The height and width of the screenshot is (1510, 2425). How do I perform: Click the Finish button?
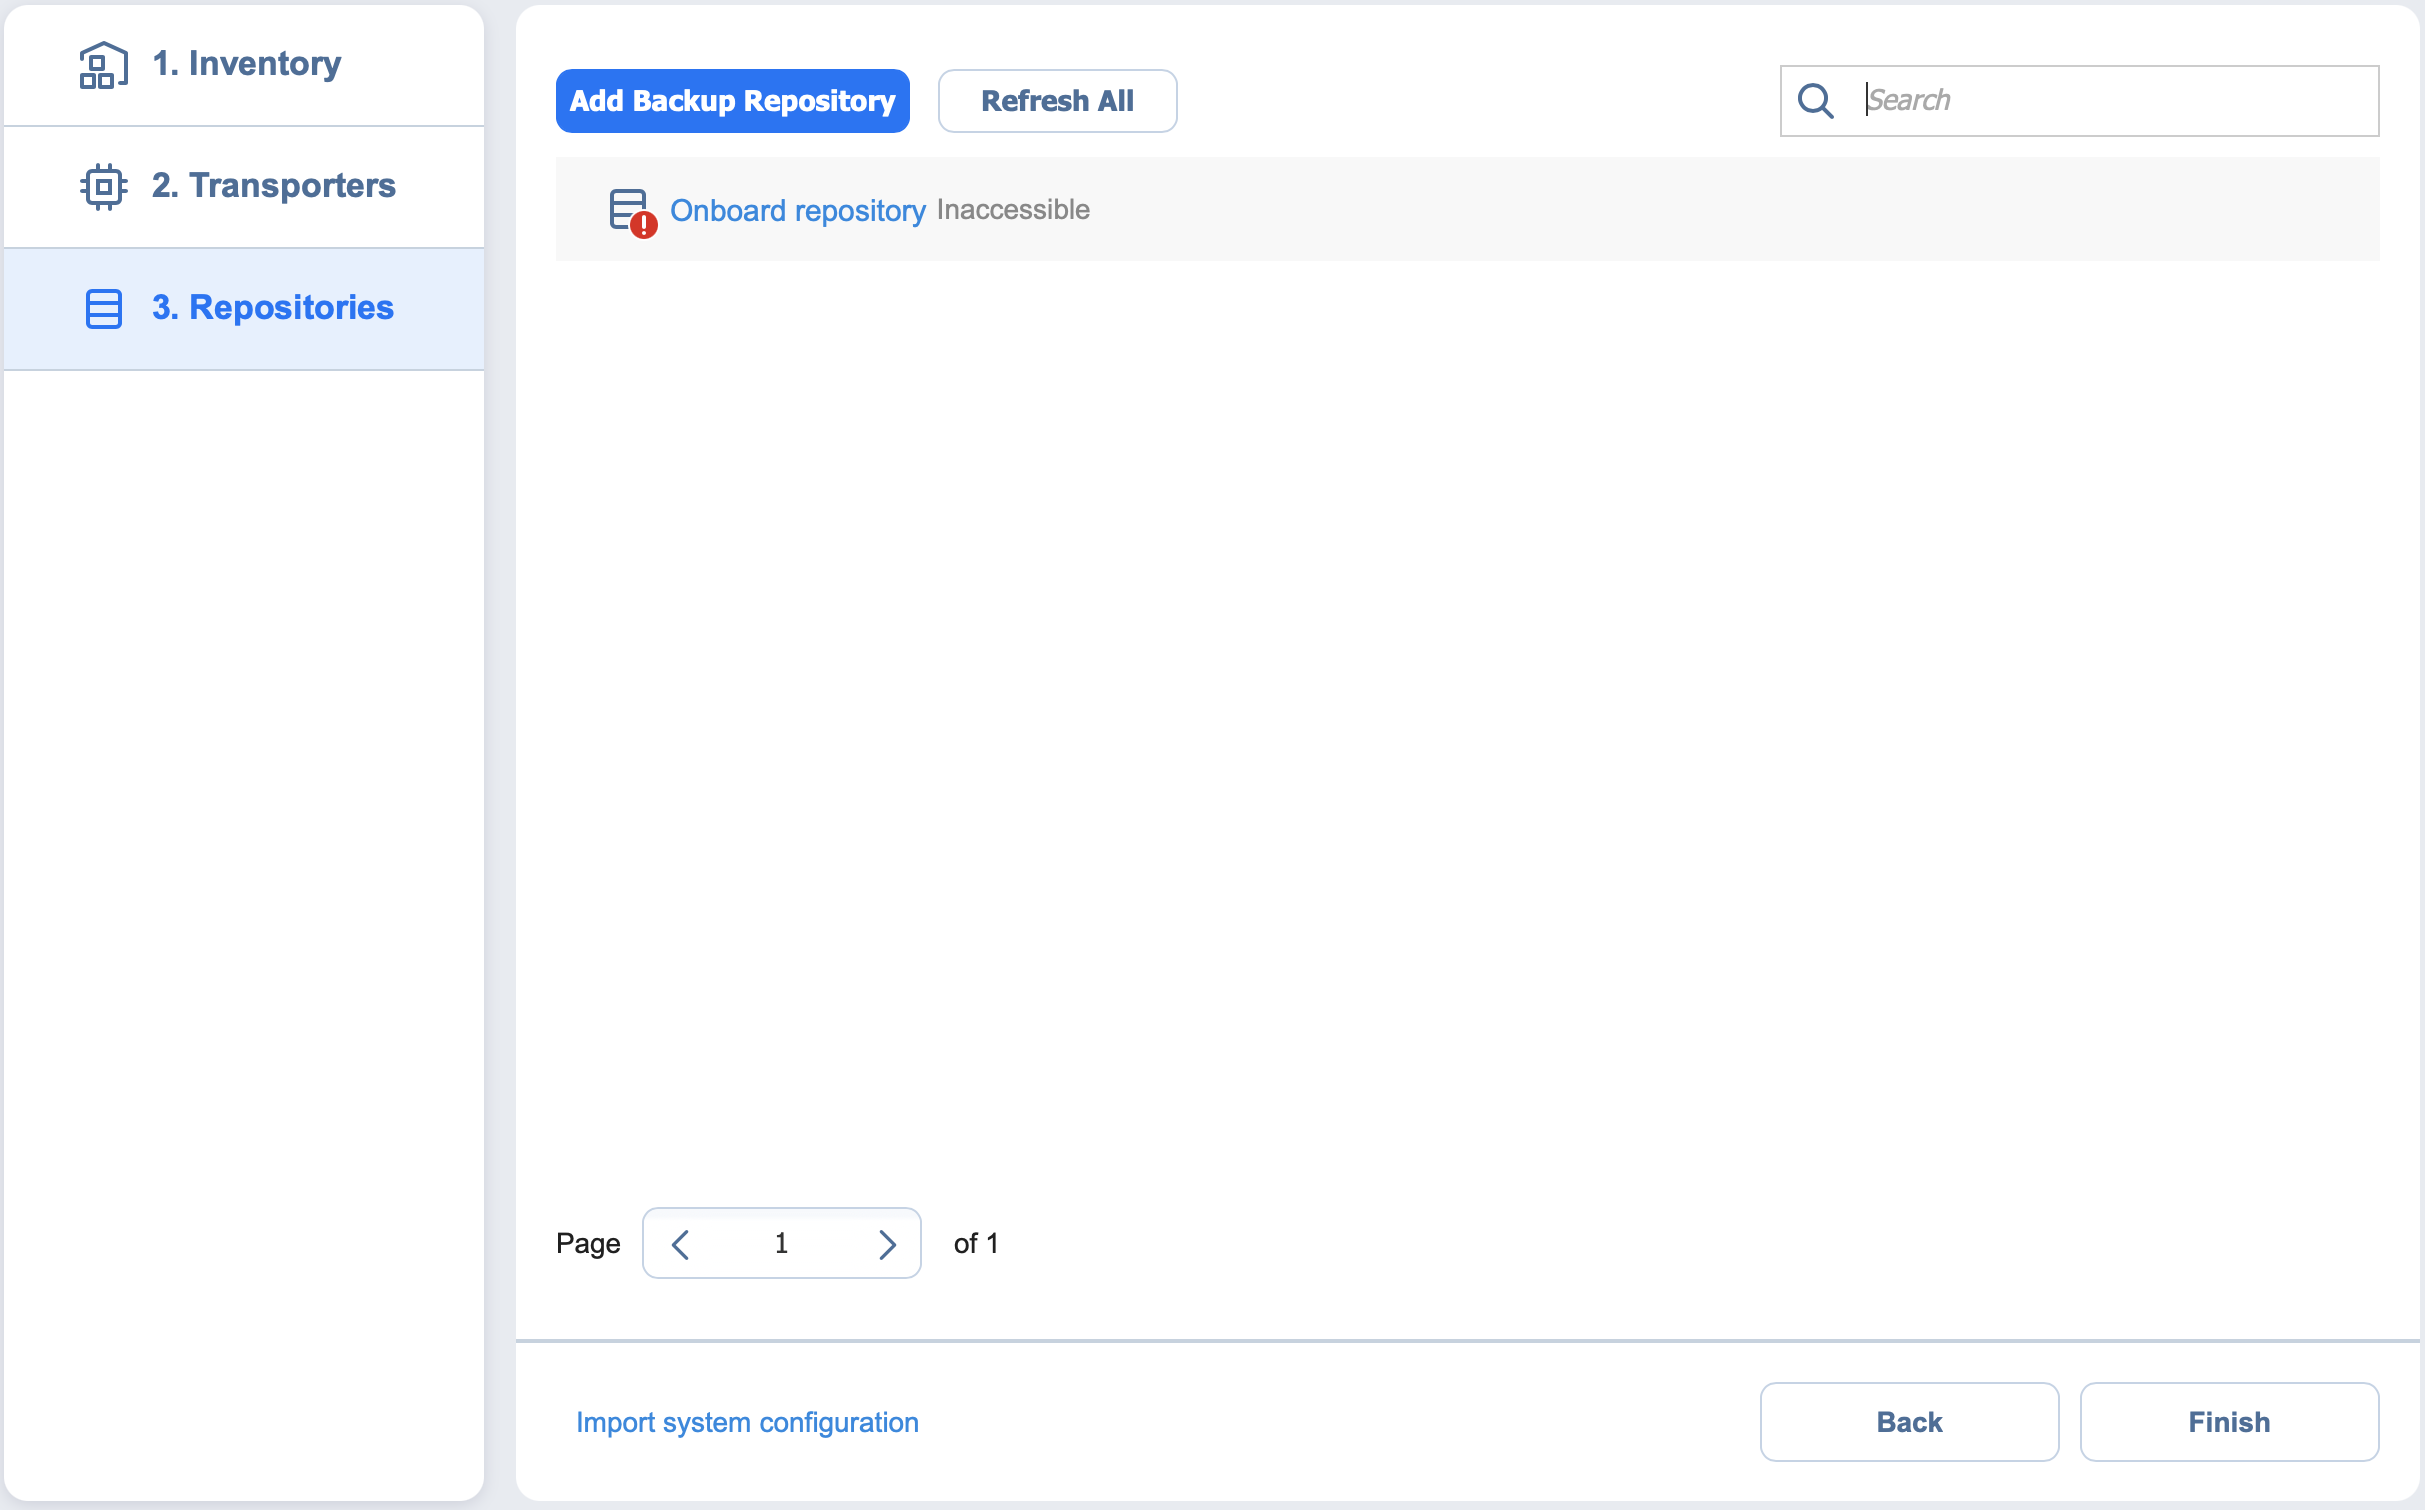coord(2229,1422)
